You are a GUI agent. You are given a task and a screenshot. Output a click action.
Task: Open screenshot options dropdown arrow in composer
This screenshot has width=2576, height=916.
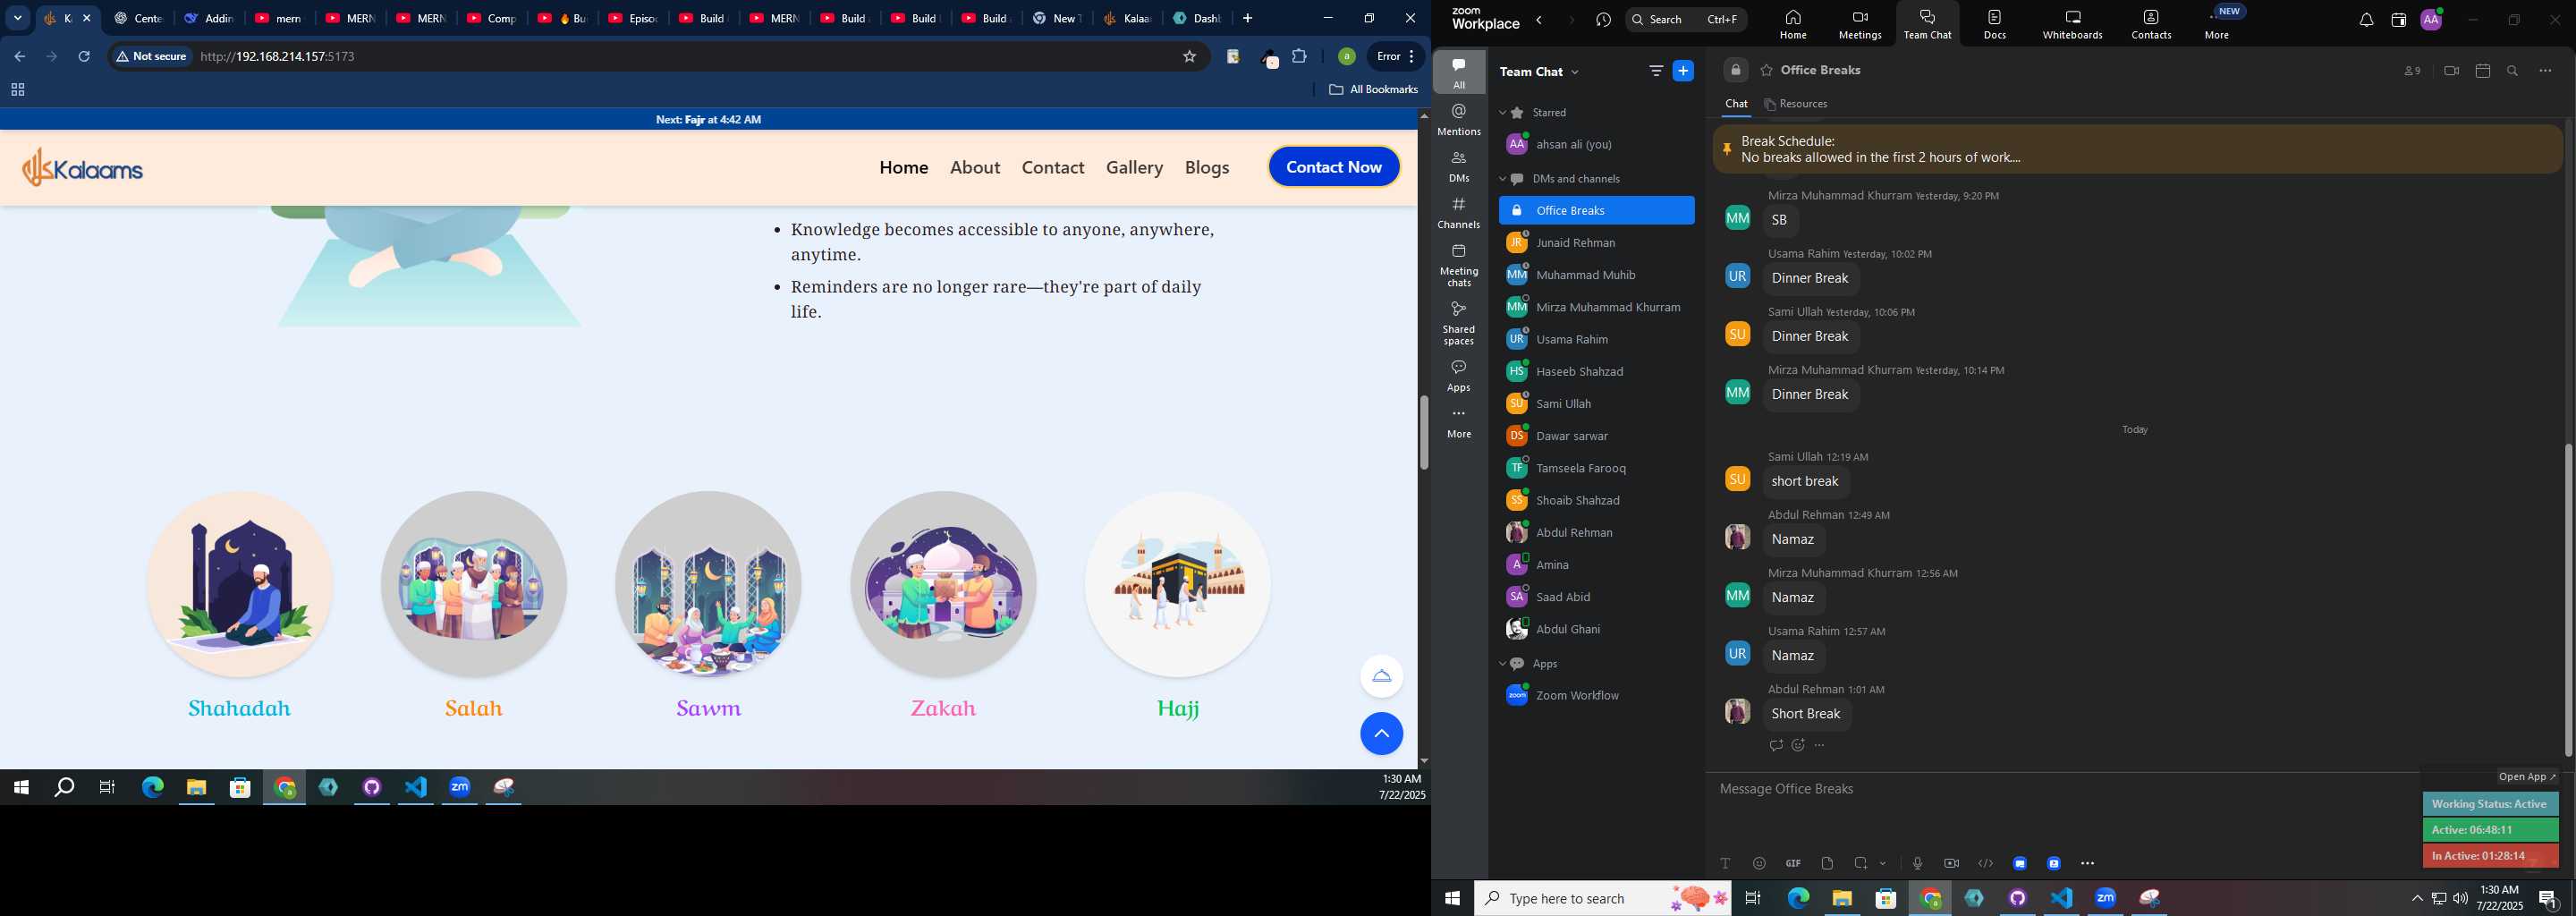[x=1883, y=863]
